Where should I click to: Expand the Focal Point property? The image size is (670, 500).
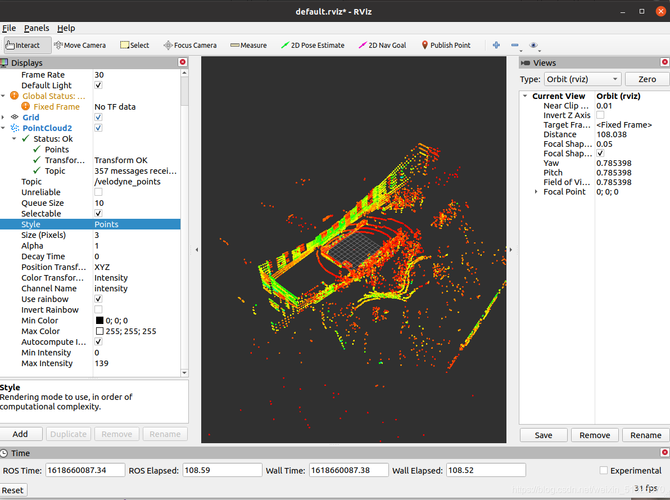[536, 192]
